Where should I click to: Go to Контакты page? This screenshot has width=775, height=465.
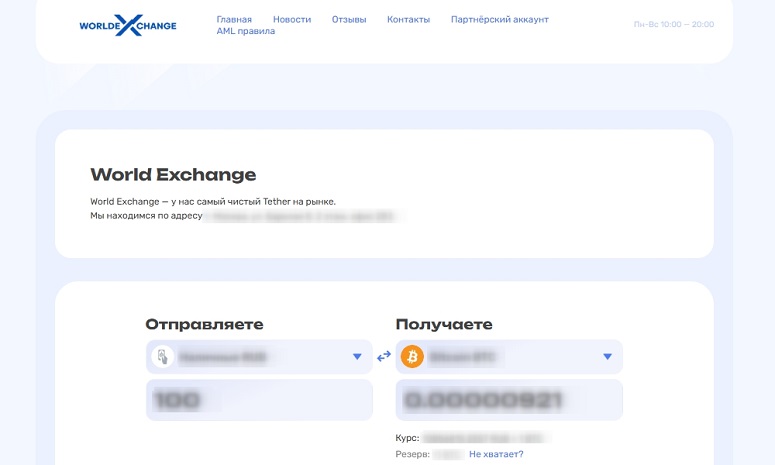[x=408, y=19]
